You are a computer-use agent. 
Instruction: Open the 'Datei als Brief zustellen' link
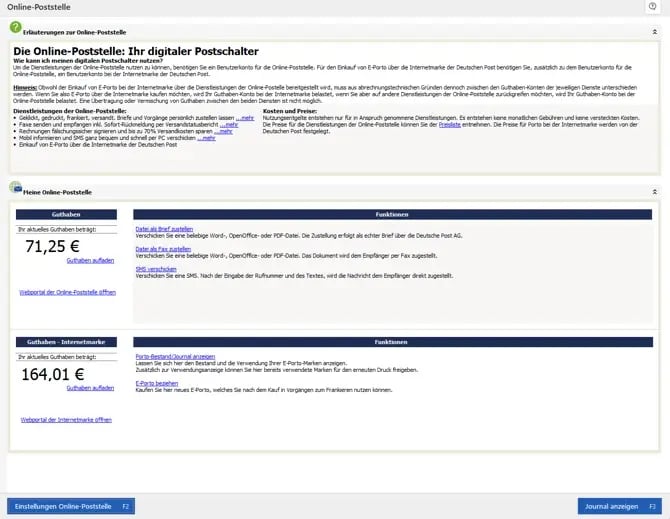162,229
